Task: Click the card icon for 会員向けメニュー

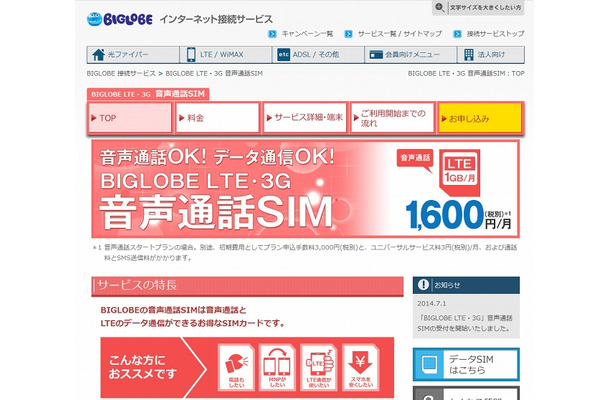Action: point(376,54)
